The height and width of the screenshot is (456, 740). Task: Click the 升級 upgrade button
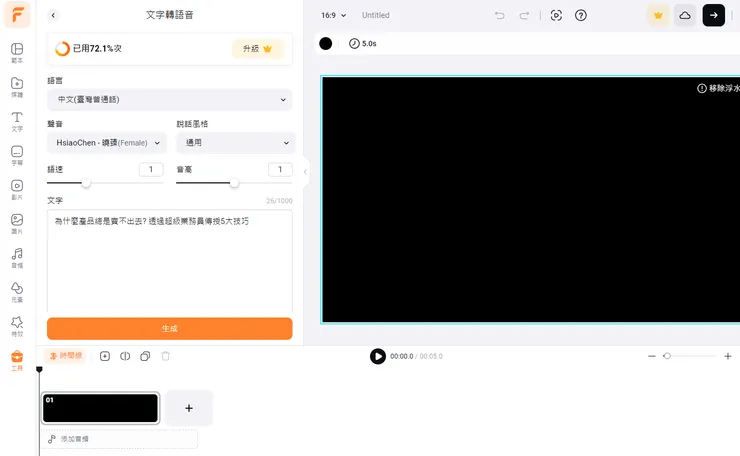[x=257, y=49]
